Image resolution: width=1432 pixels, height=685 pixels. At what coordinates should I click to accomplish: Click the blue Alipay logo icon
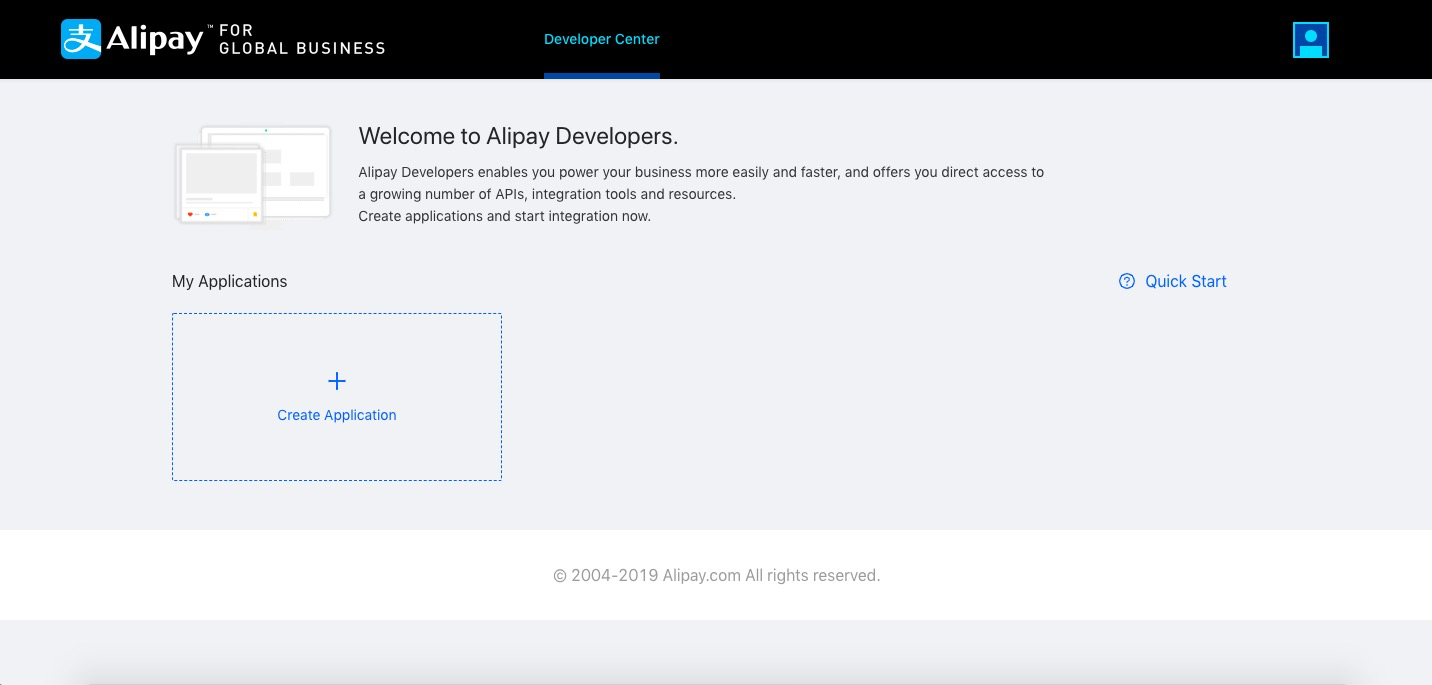pyautogui.click(x=81, y=39)
